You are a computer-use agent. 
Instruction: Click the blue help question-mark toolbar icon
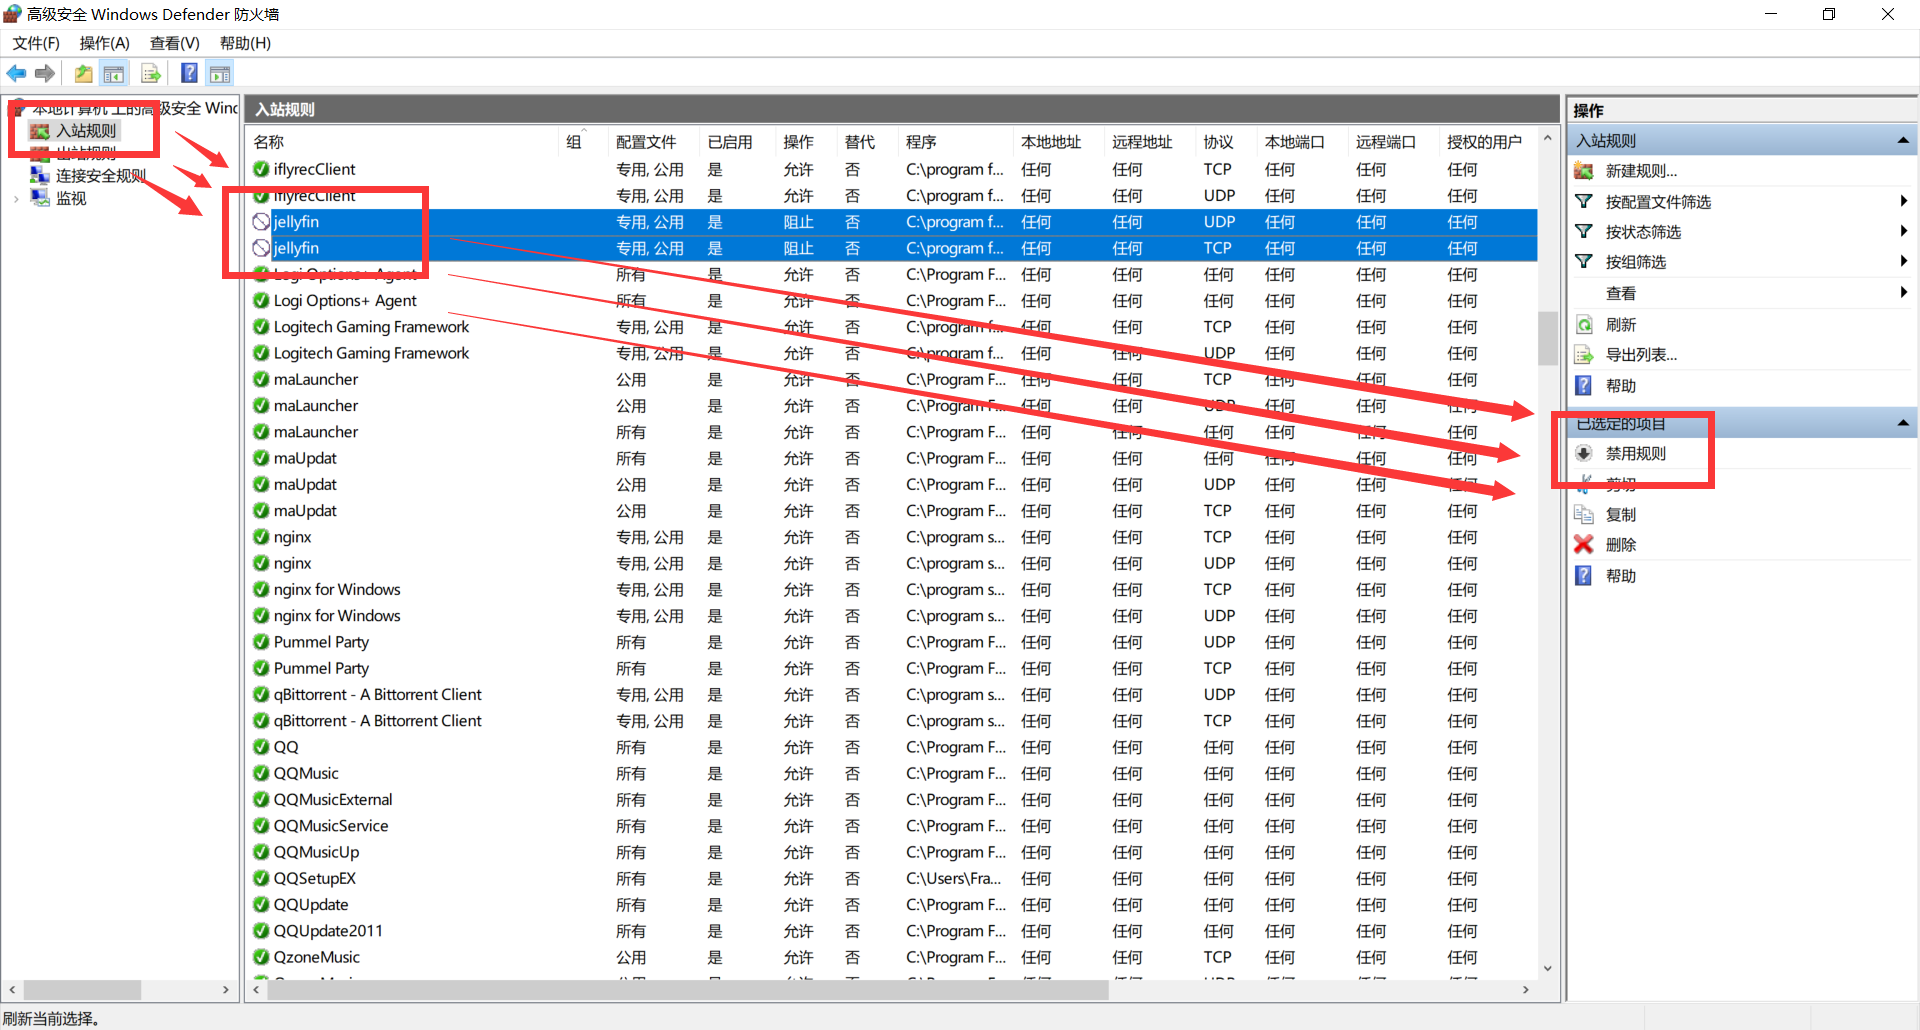tap(188, 73)
